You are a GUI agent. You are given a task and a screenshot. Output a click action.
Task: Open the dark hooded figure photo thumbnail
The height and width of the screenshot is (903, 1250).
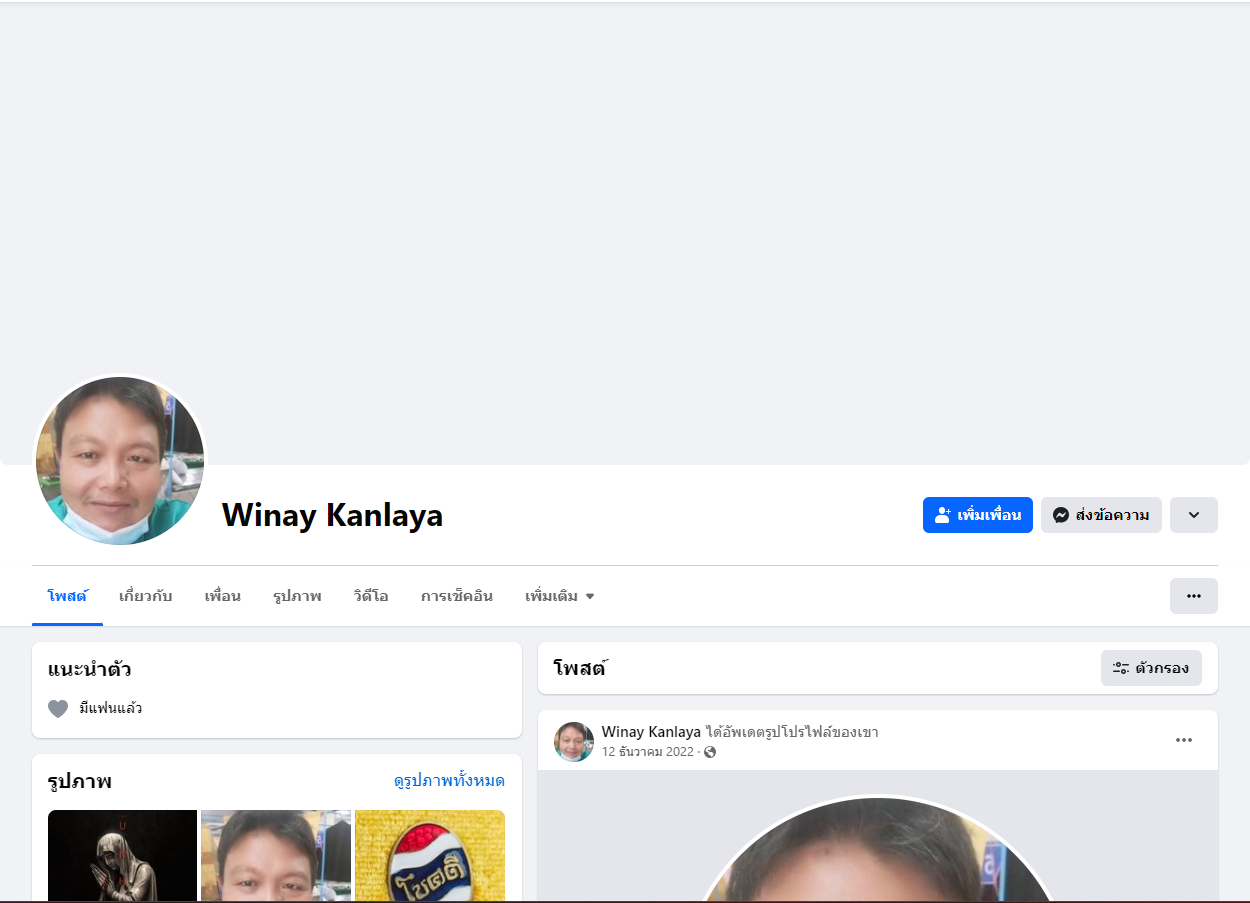[122, 856]
